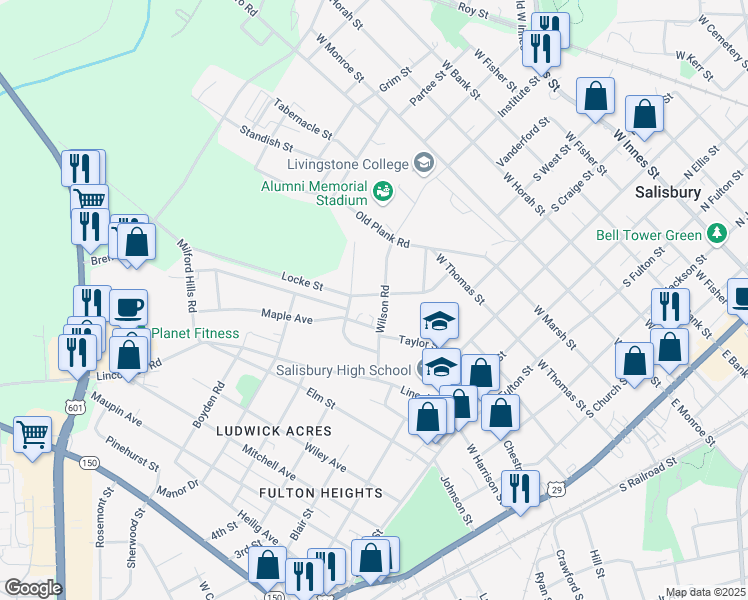Click the Rosemont St street label
The width and height of the screenshot is (748, 600).
point(102,517)
